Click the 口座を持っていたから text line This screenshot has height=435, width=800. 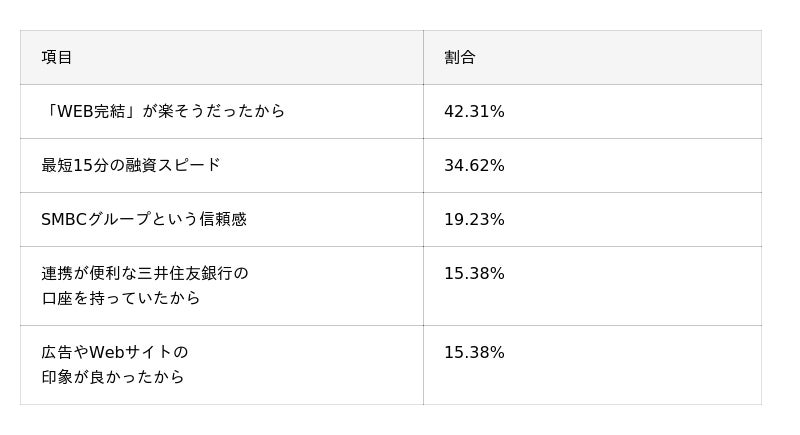click(x=121, y=299)
